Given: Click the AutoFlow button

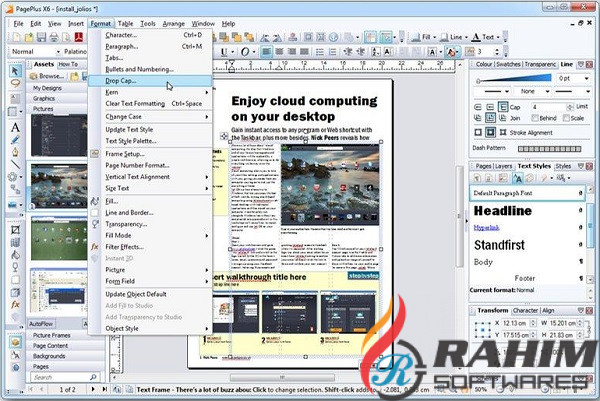Looking at the screenshot, I should [41, 324].
